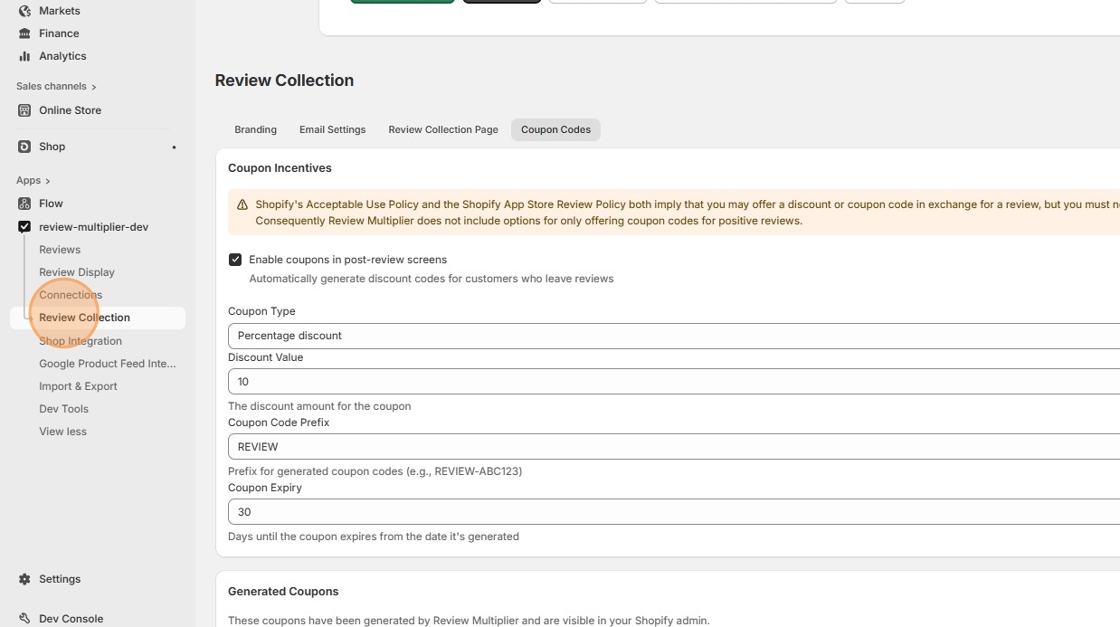The image size is (1120, 627).
Task: Open the Markets icon in sidebar
Action: (24, 11)
